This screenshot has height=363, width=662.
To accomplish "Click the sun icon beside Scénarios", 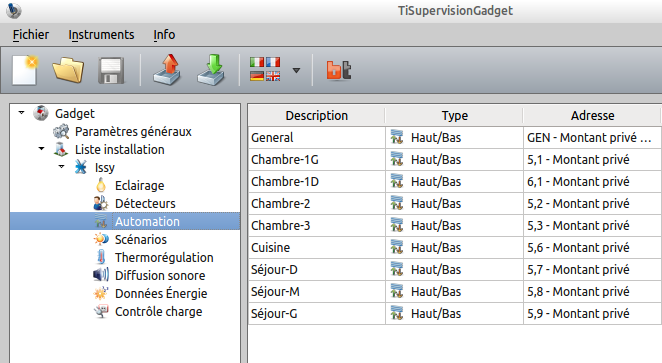I will click(101, 239).
